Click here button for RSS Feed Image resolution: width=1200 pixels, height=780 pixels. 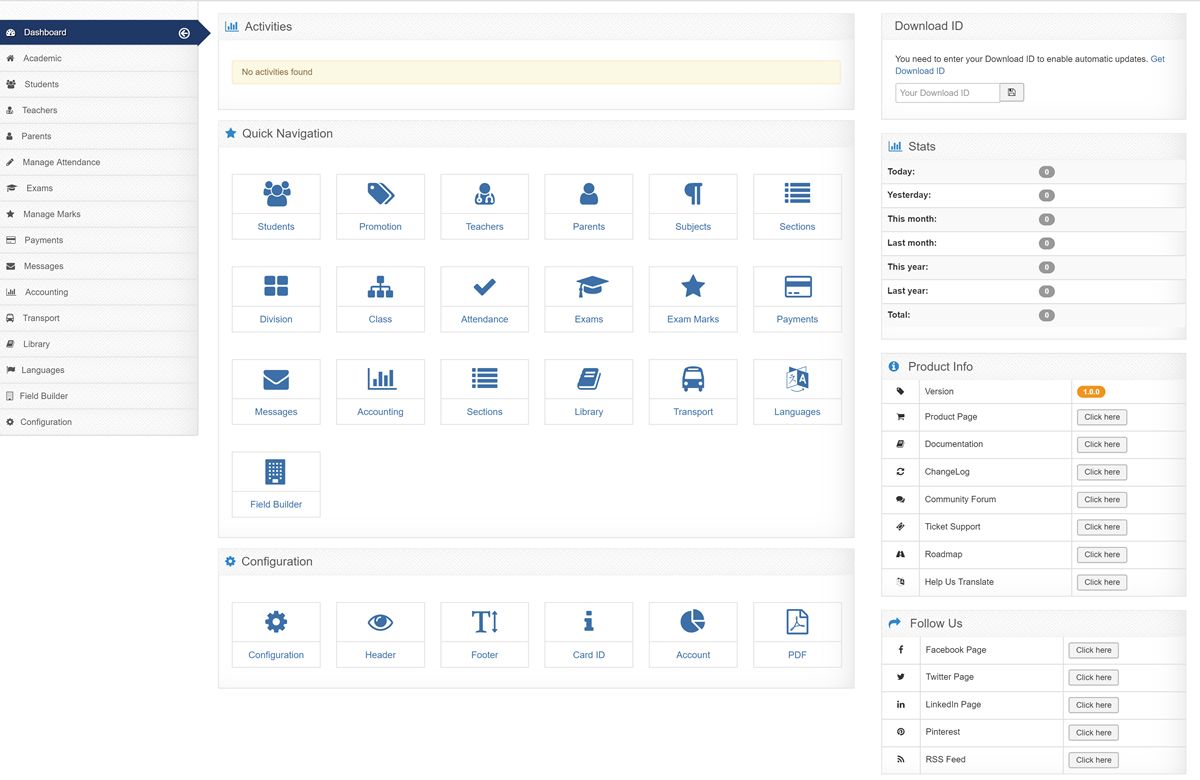pyautogui.click(x=1093, y=760)
